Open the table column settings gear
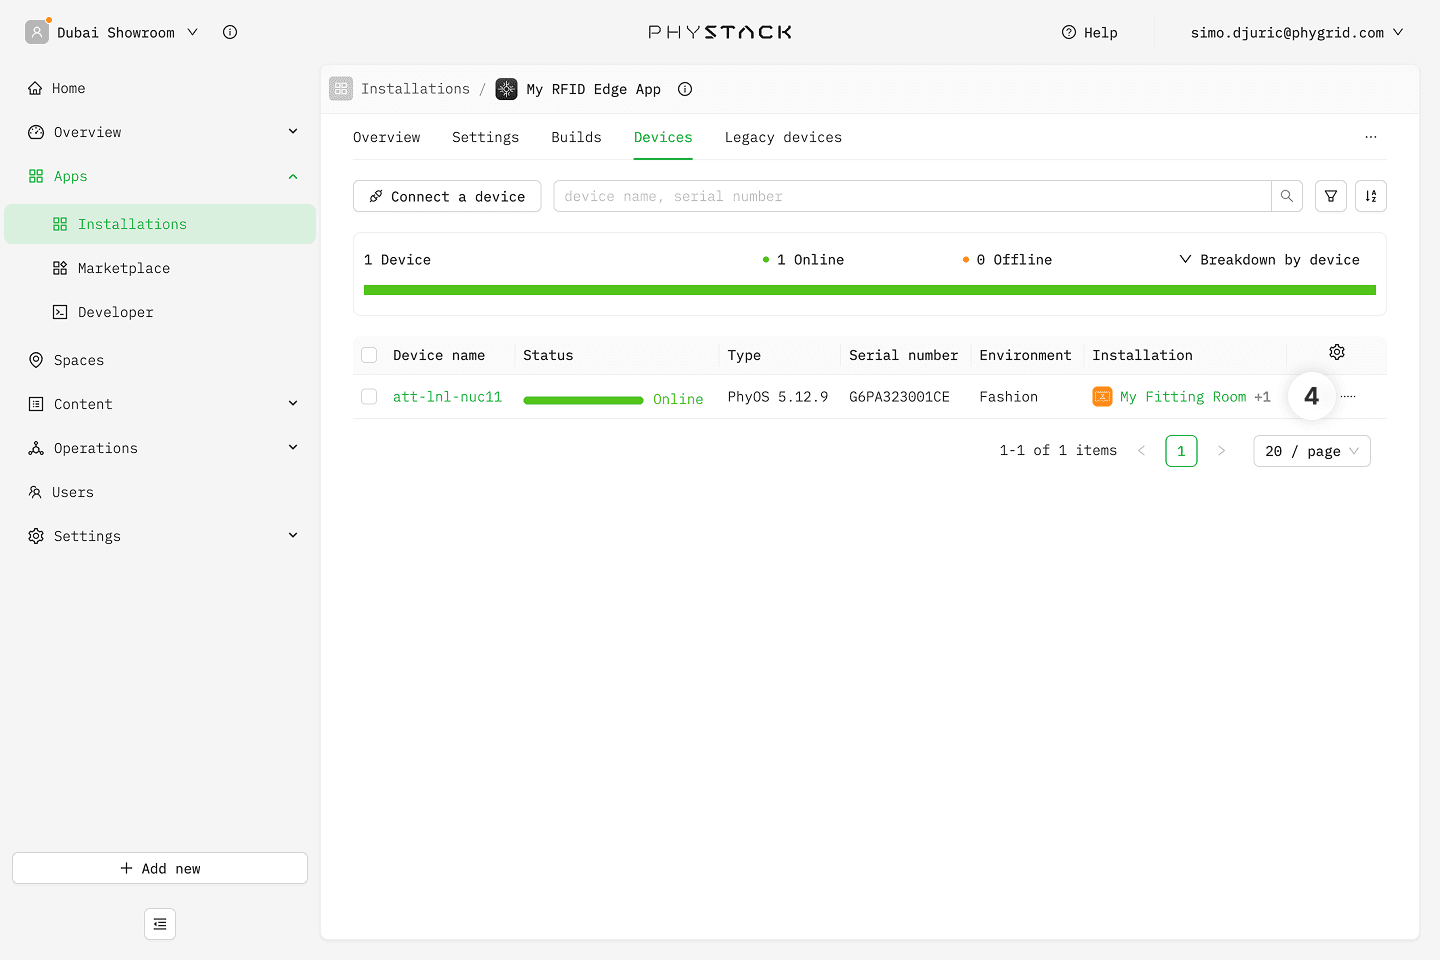 pyautogui.click(x=1337, y=352)
